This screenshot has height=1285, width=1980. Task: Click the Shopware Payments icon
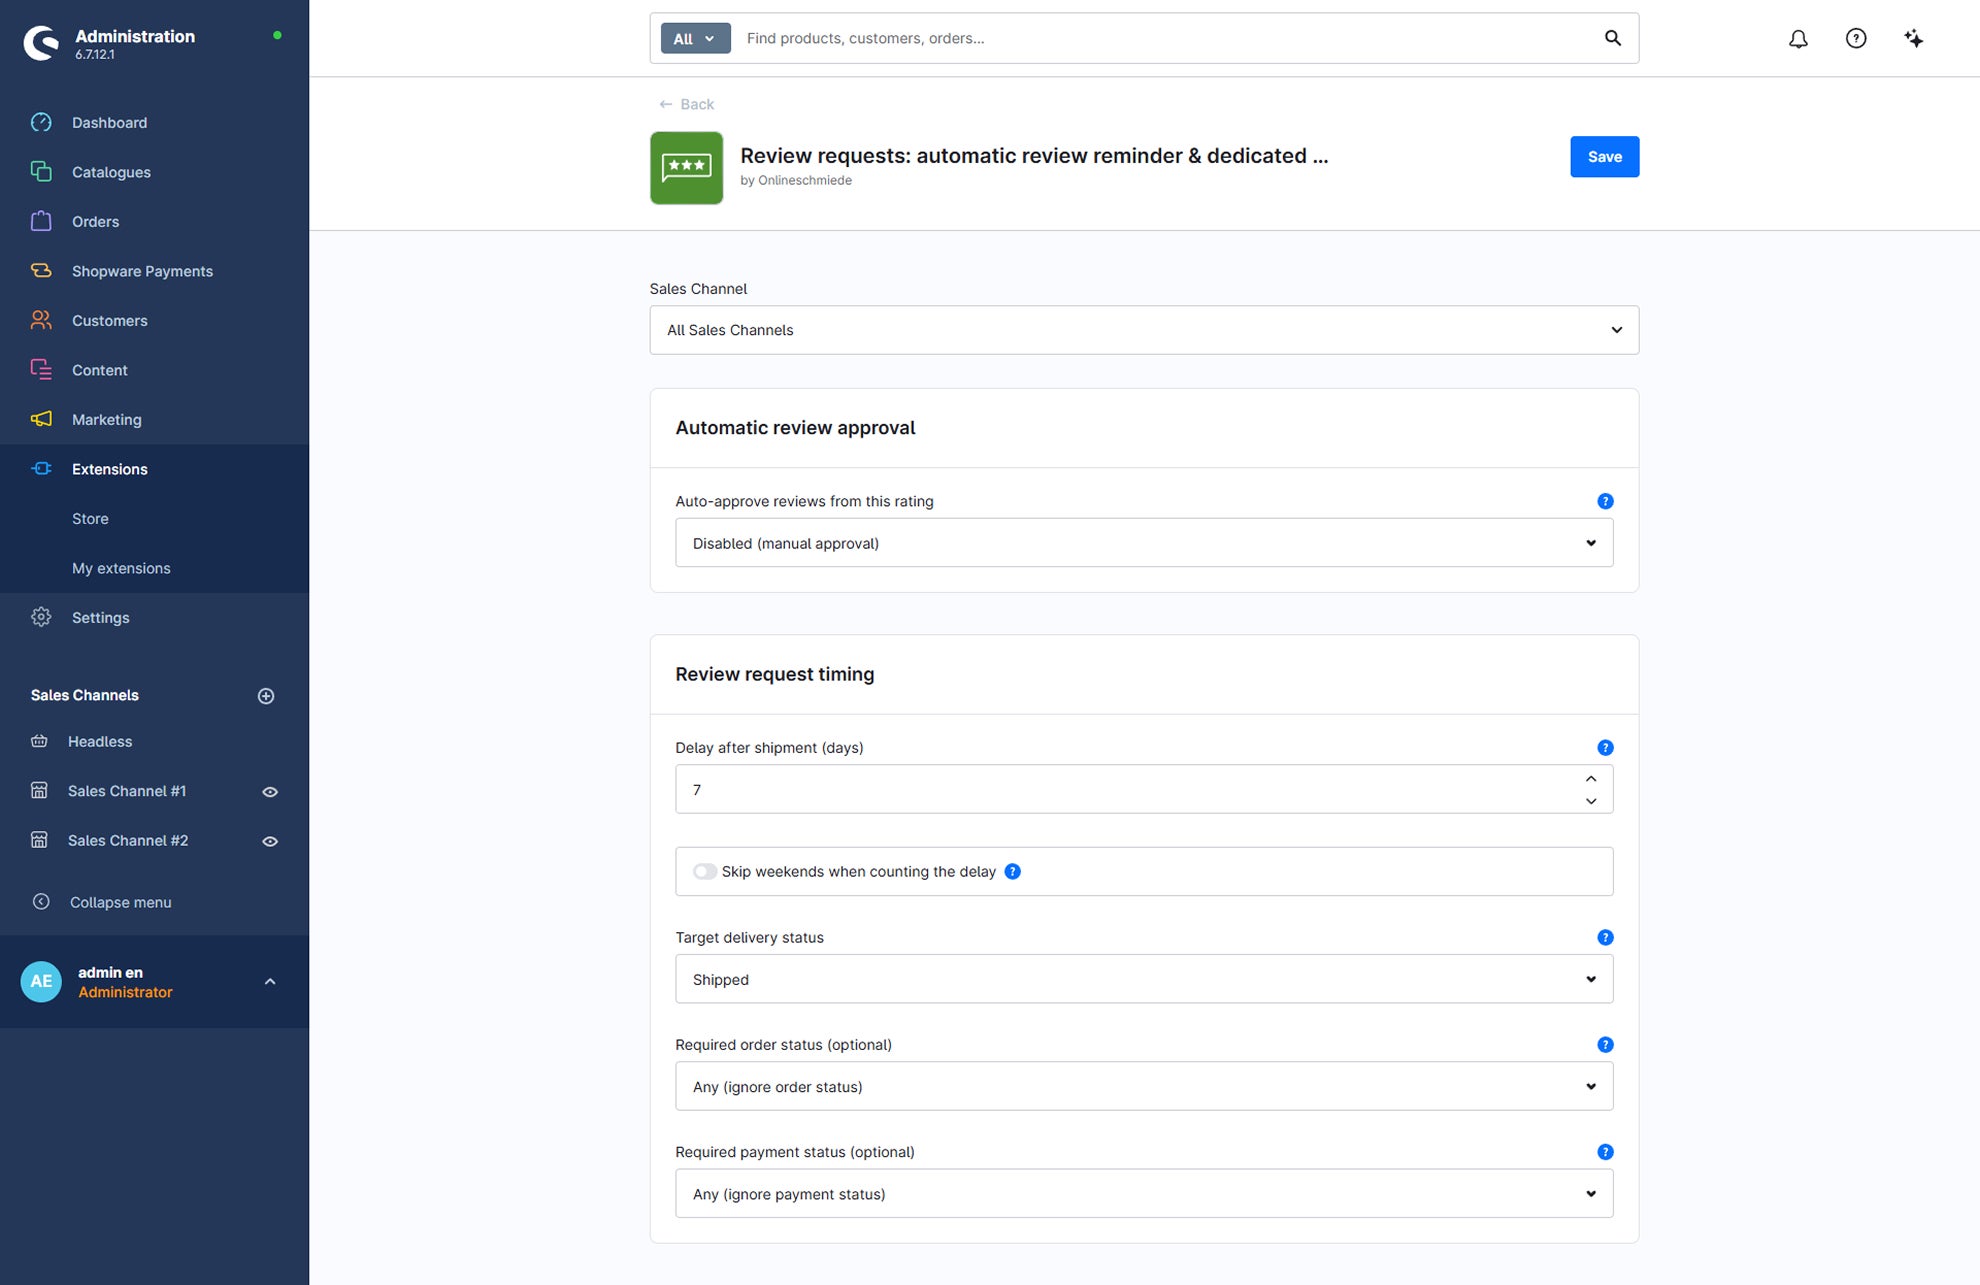click(x=41, y=271)
